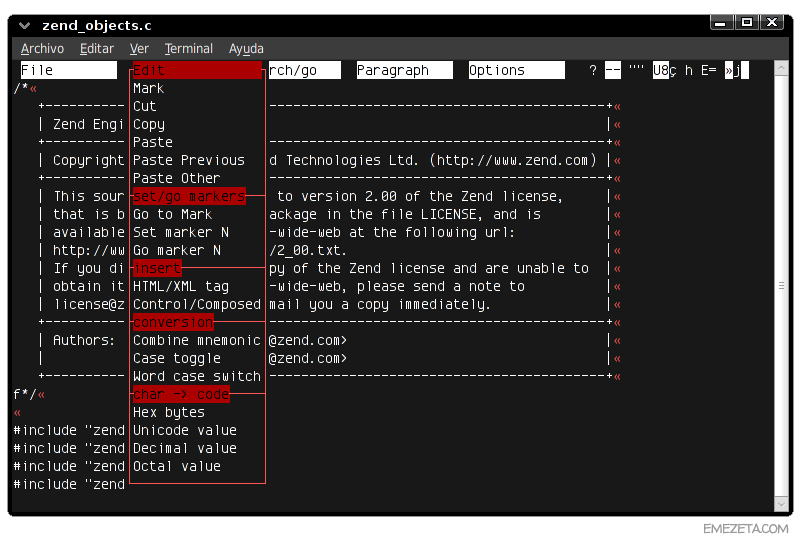Image resolution: width=800 pixels, height=541 pixels.
Task: Click 'Technologies Ltd.' copyright text
Action: click(353, 160)
